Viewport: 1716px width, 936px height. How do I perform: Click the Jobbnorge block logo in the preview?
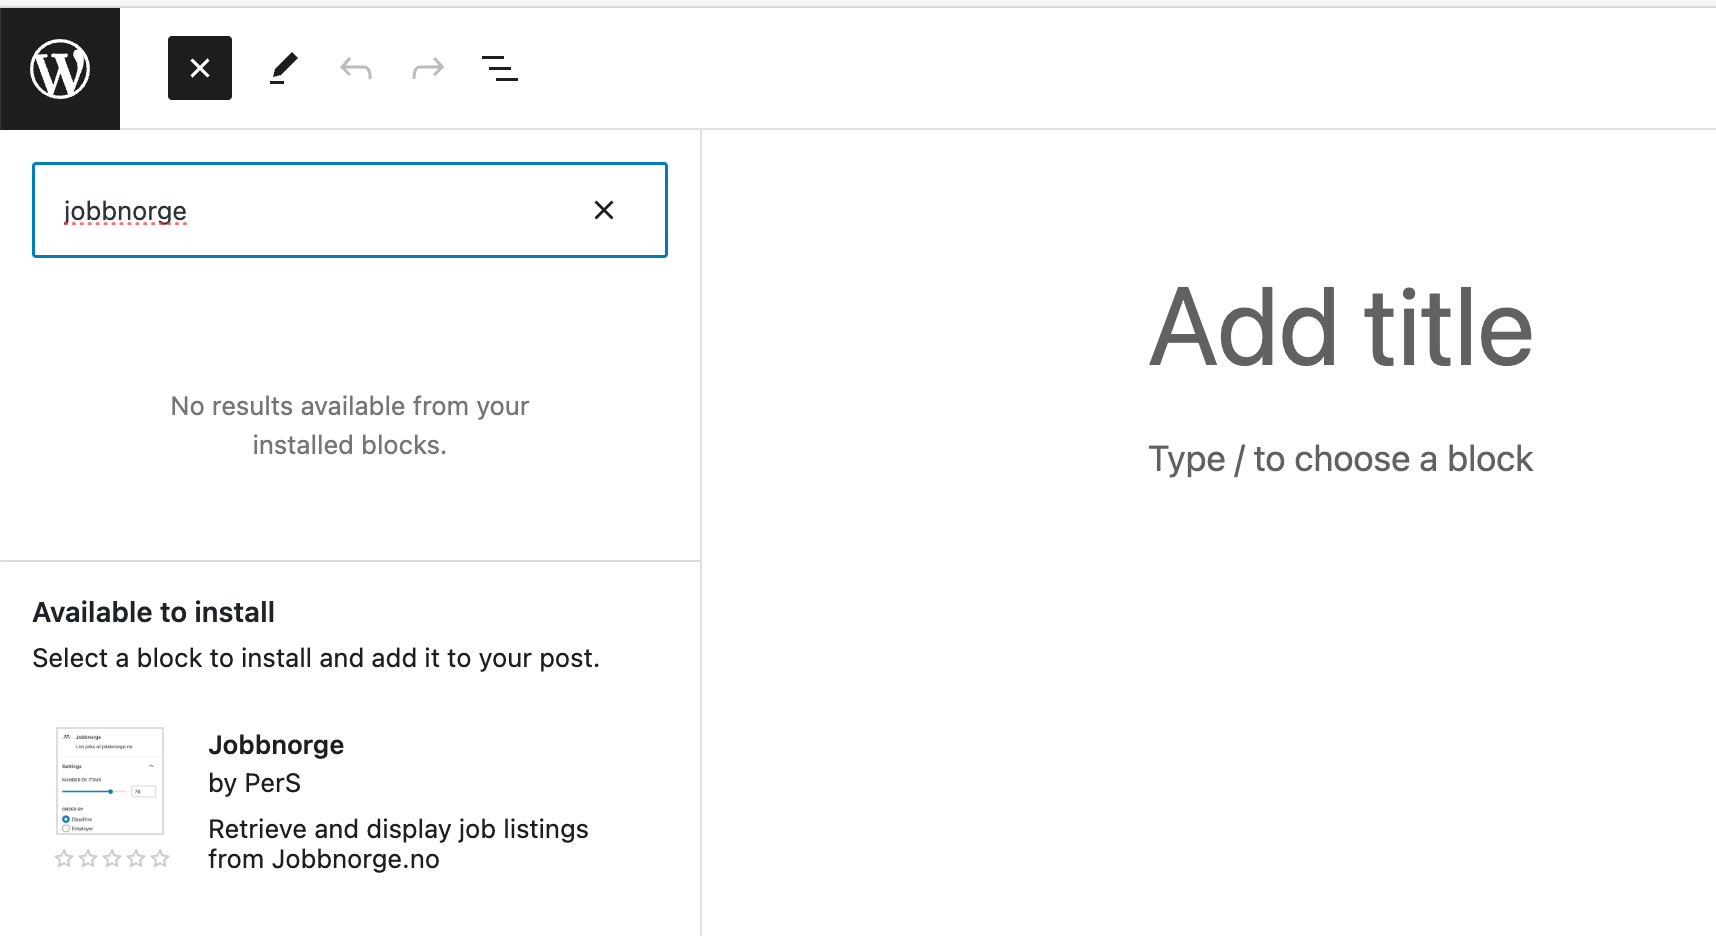point(67,737)
